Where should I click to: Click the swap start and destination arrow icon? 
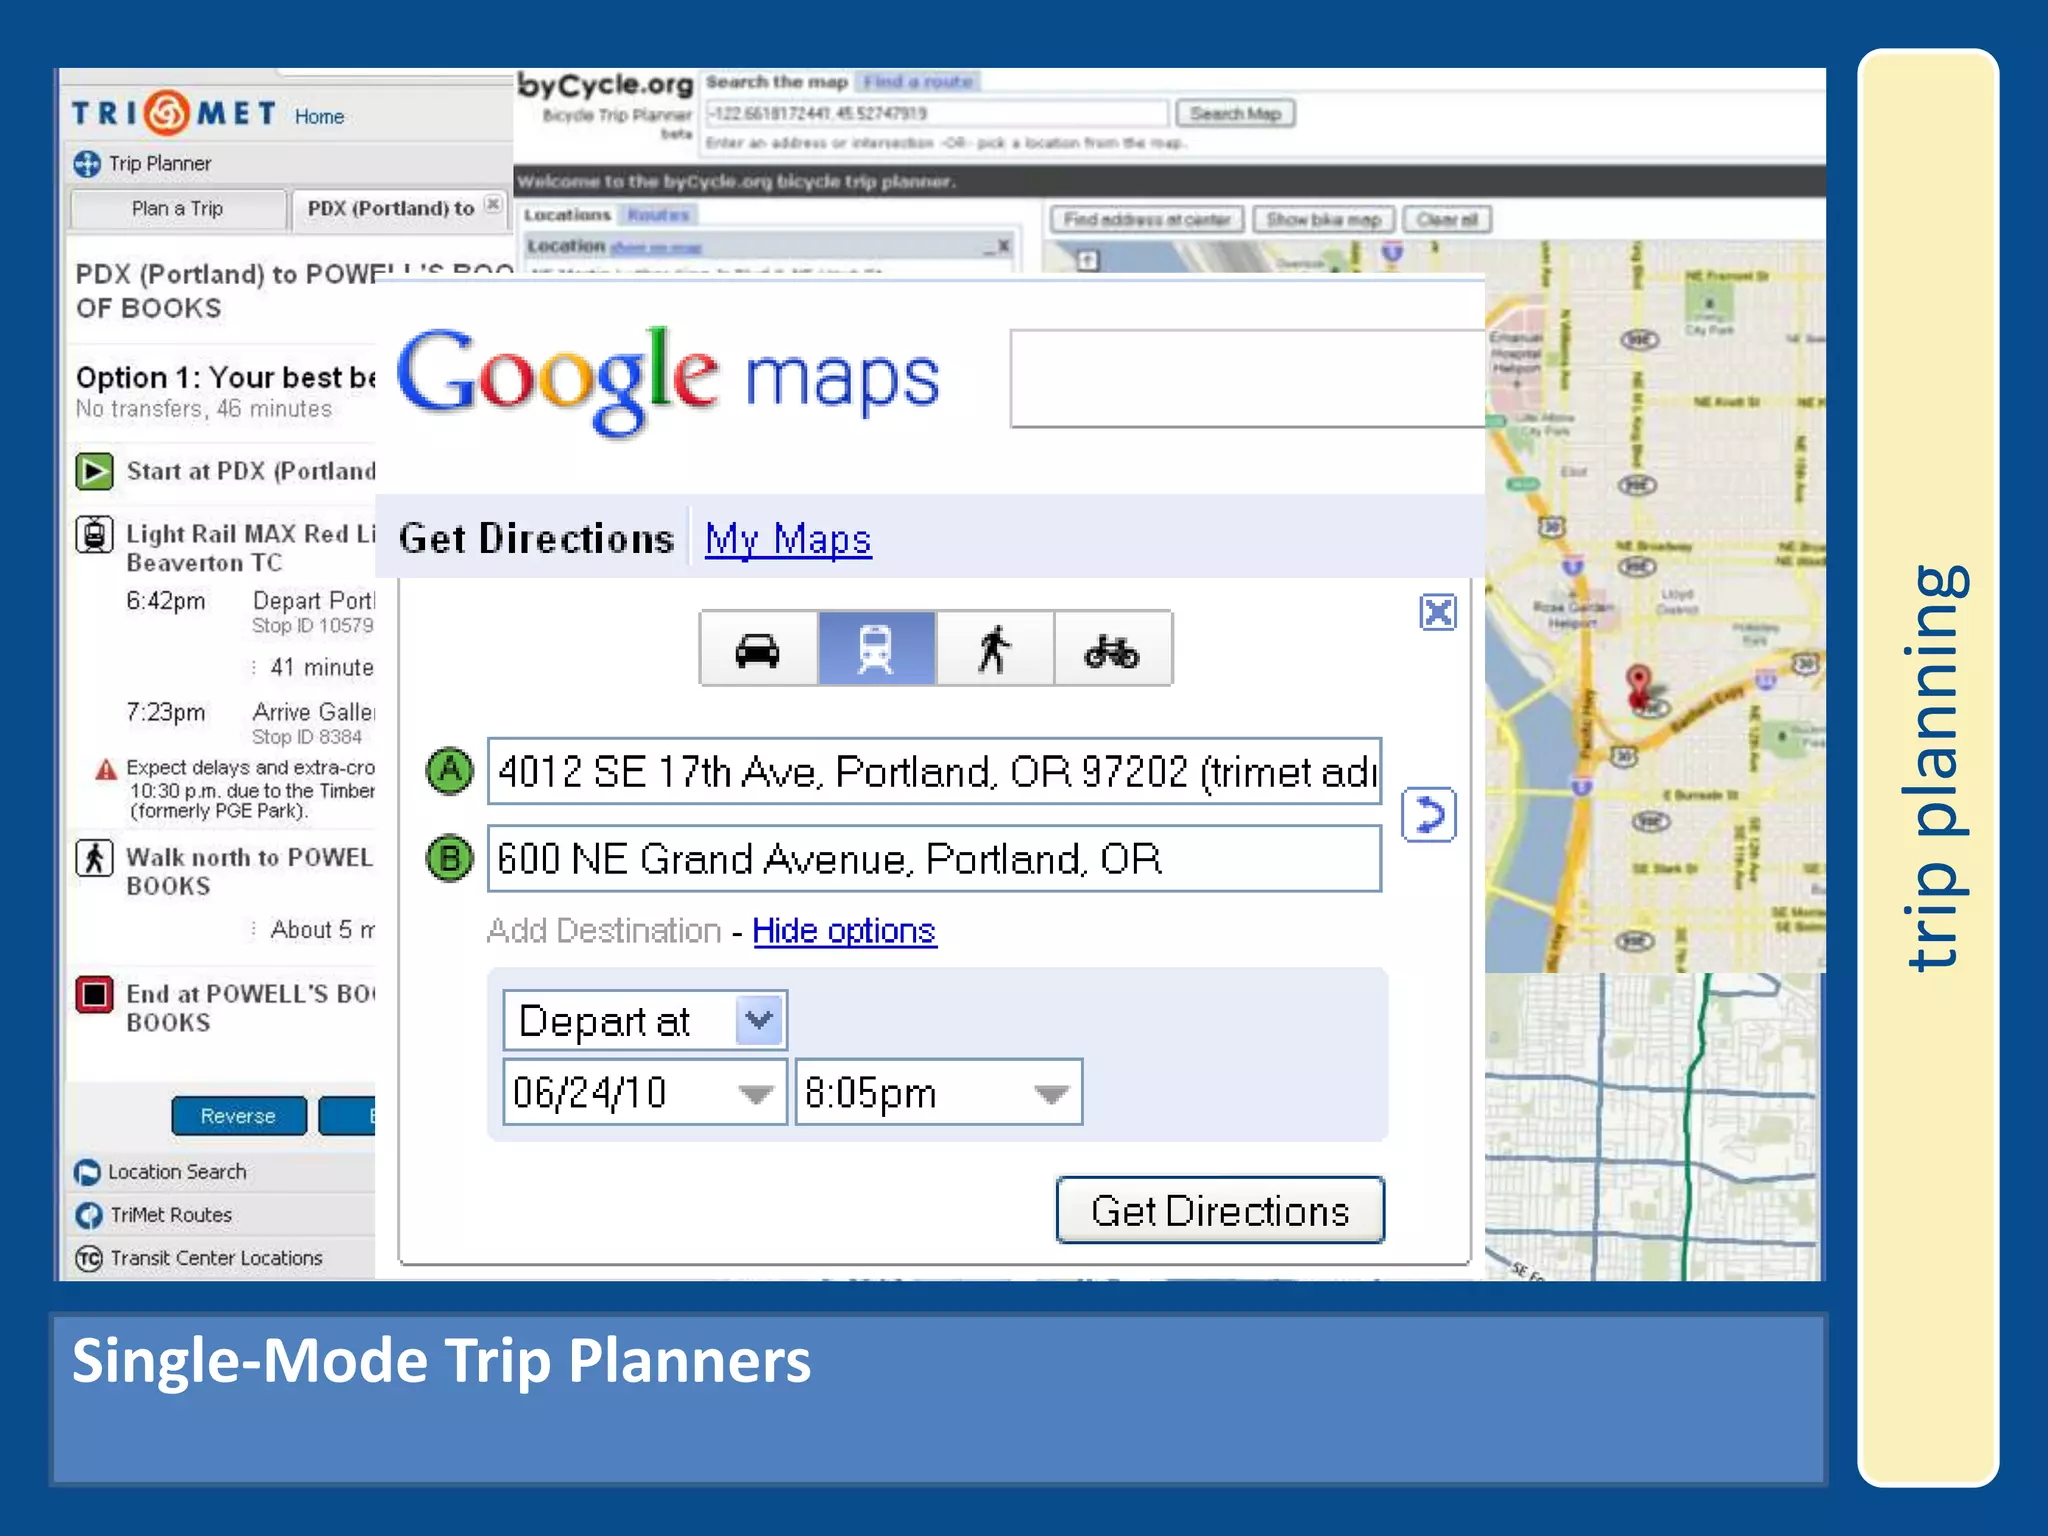coord(1429,815)
